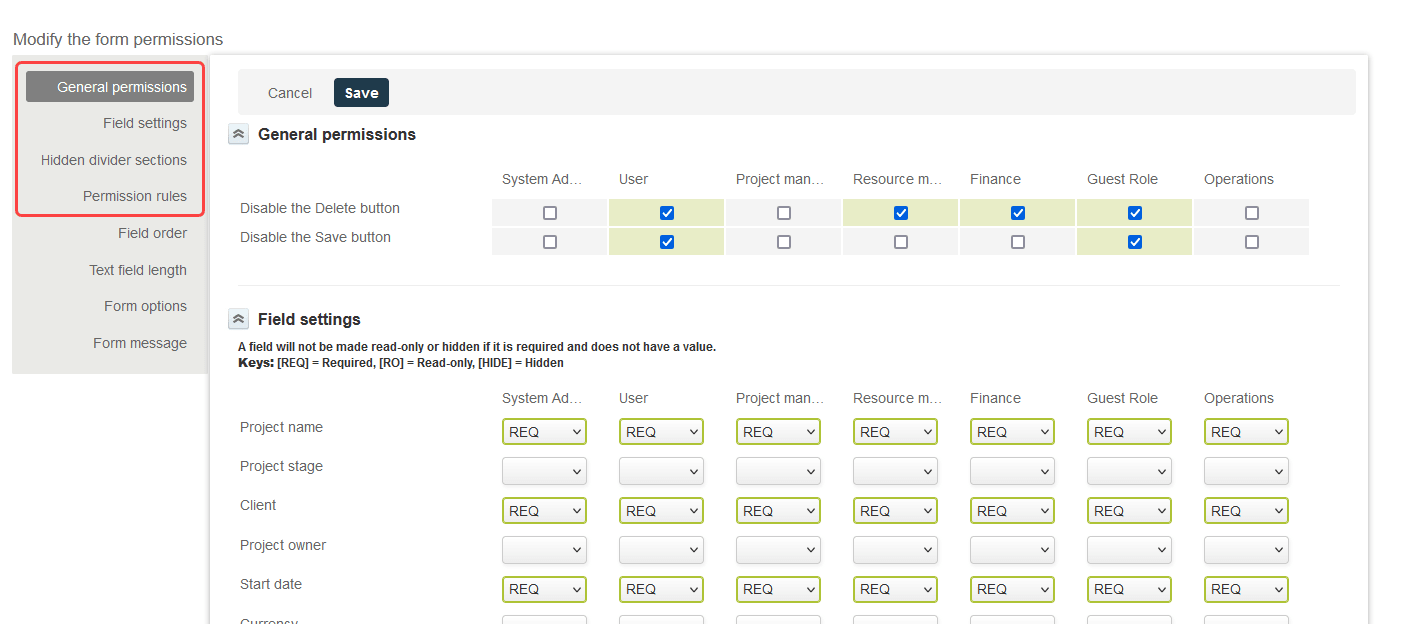This screenshot has width=1418, height=624.
Task: Click the Save button
Action: coord(361,93)
